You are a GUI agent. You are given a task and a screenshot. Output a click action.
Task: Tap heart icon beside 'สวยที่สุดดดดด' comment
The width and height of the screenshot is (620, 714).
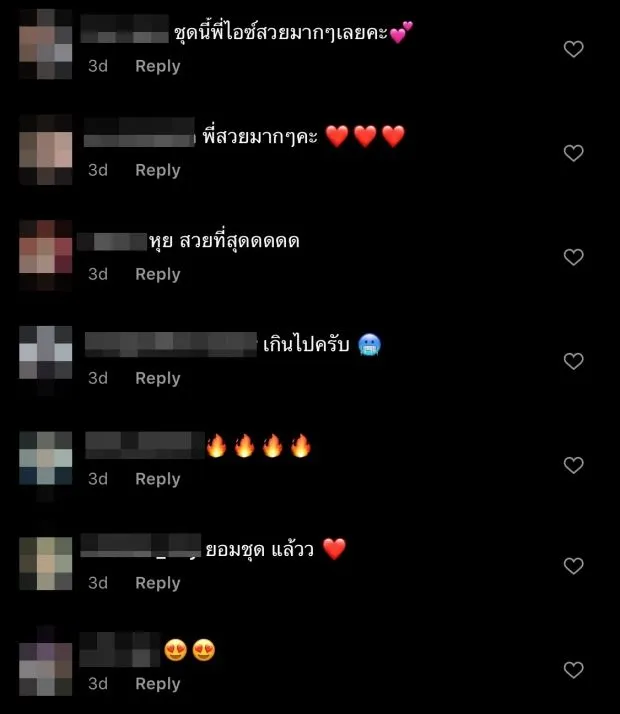[574, 257]
